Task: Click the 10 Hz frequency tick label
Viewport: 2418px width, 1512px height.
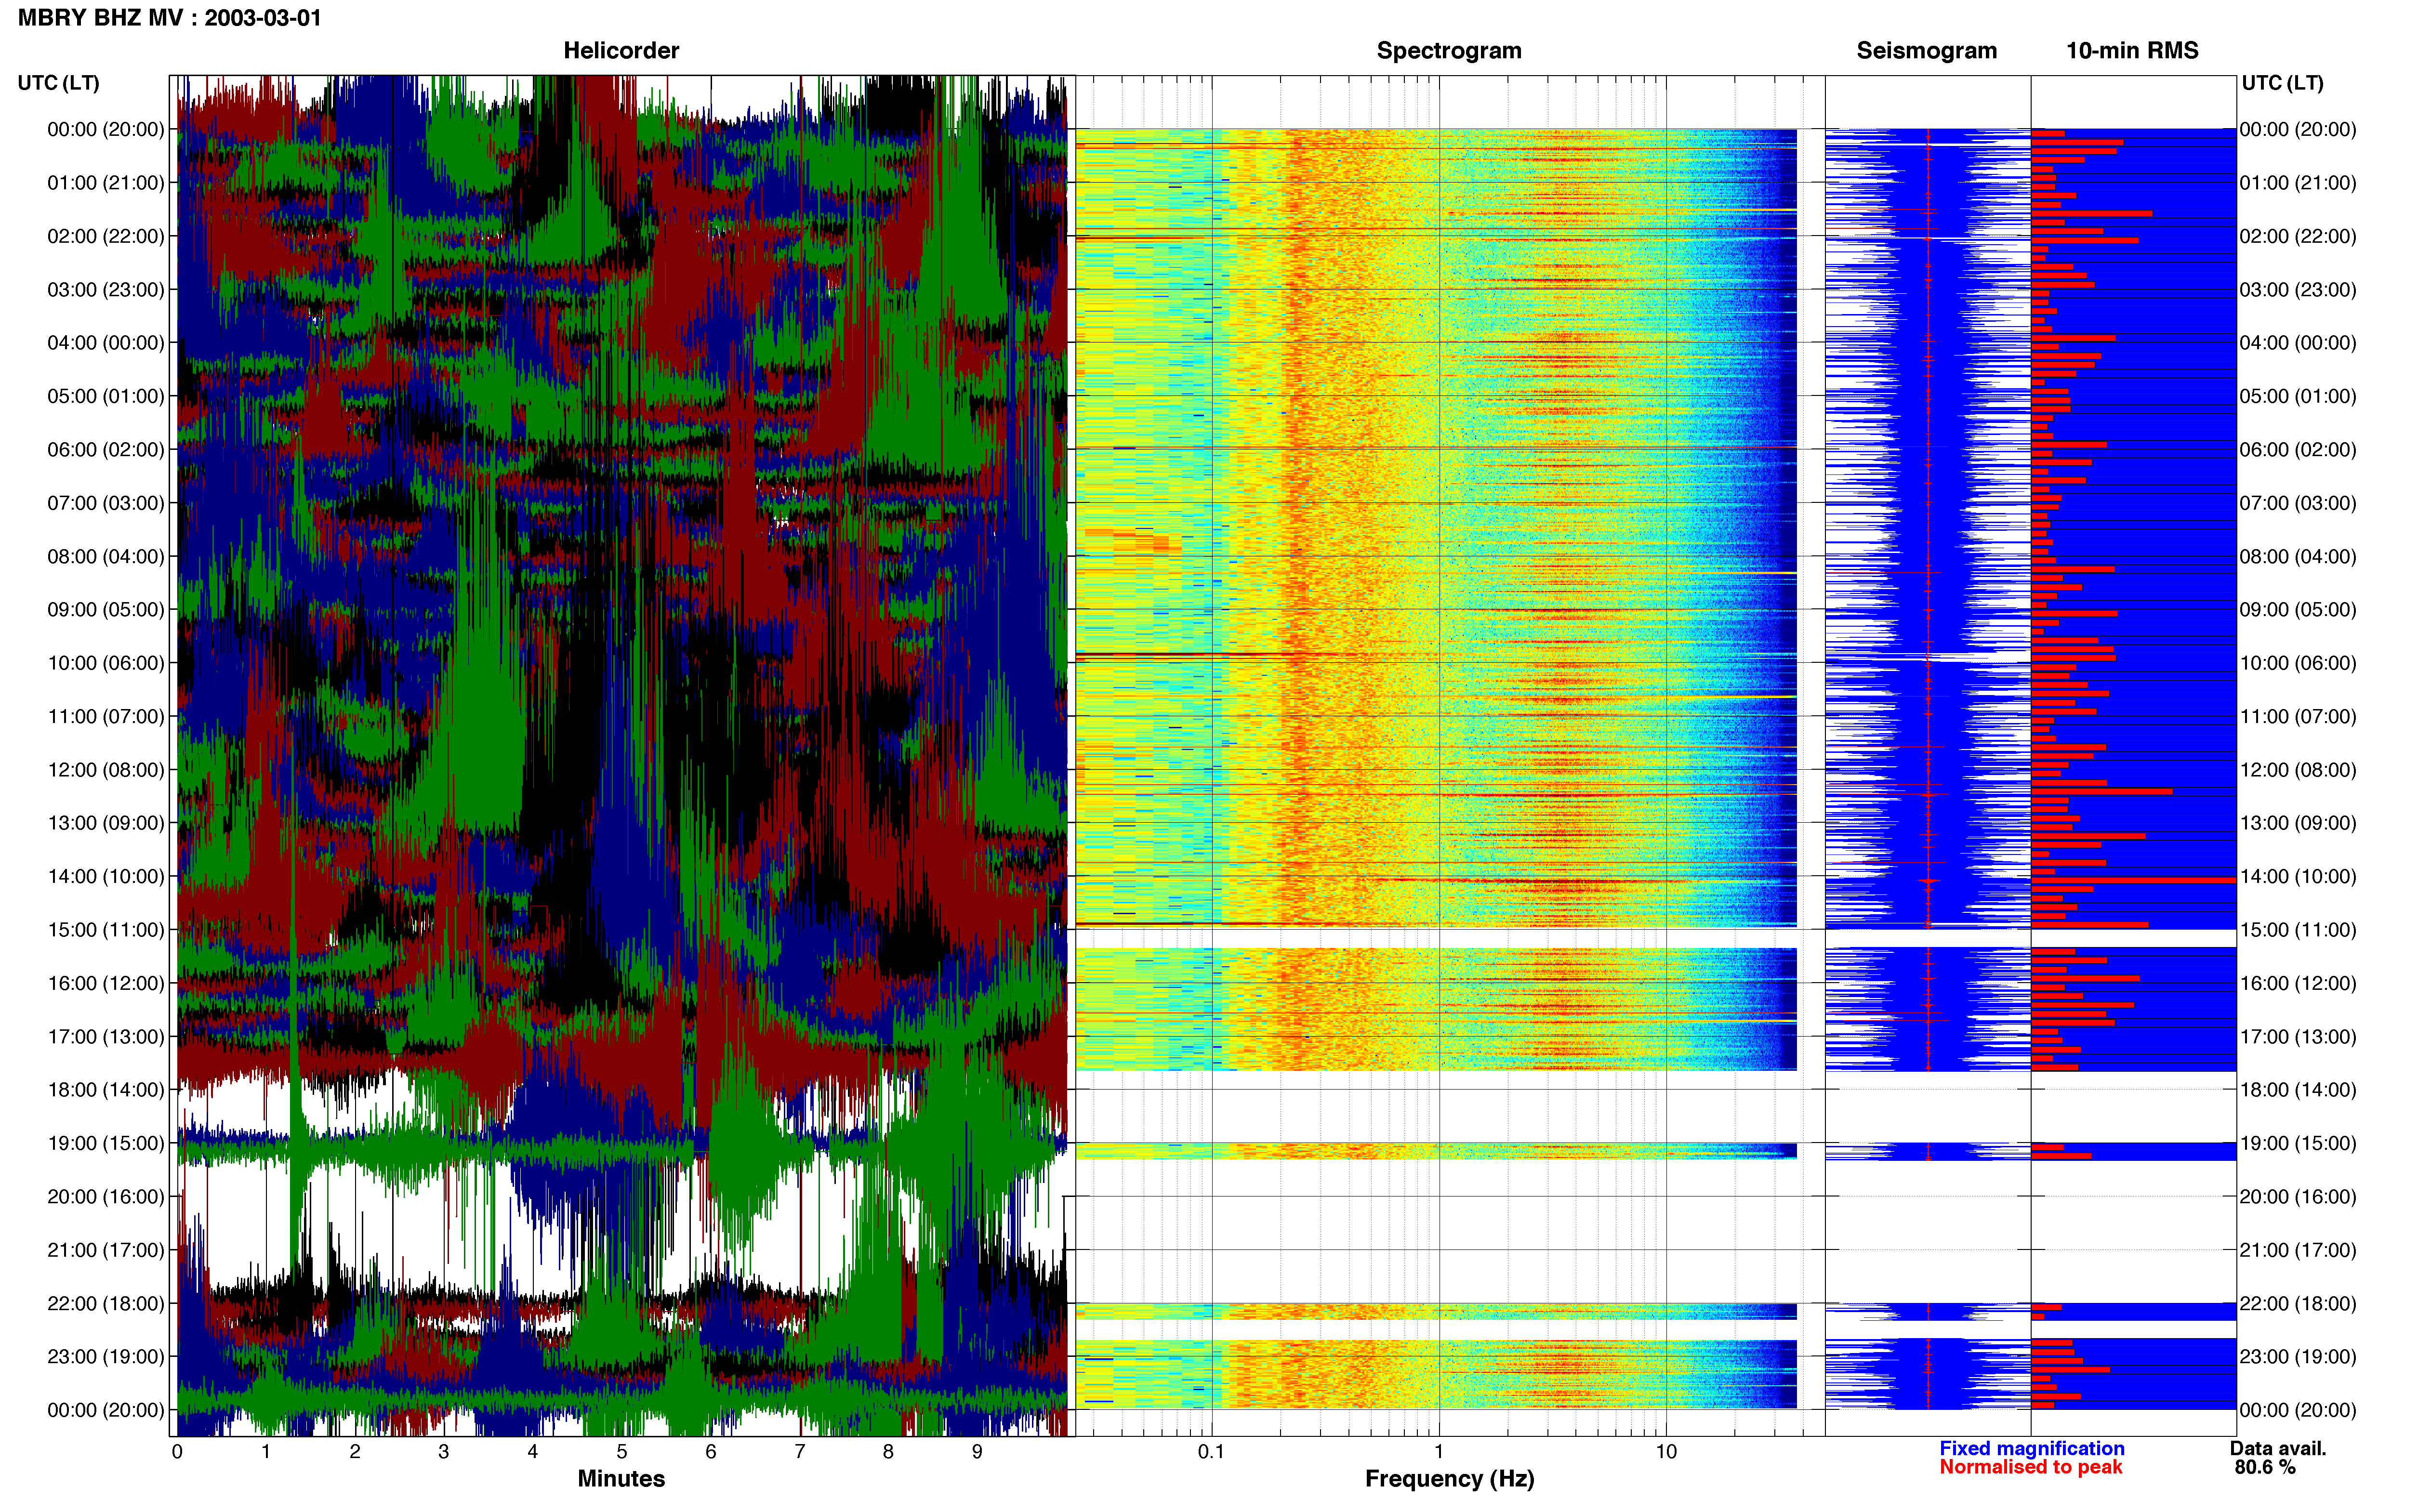Action: point(1666,1451)
